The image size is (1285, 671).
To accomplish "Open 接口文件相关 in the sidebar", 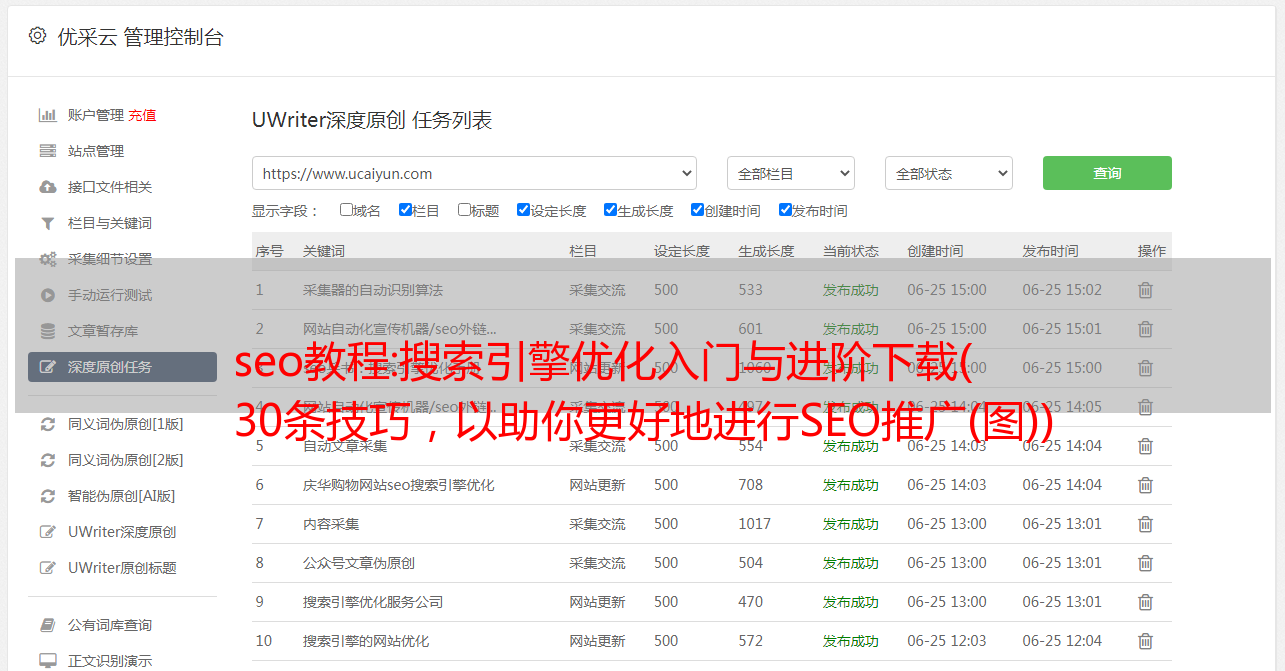I will pos(110,187).
